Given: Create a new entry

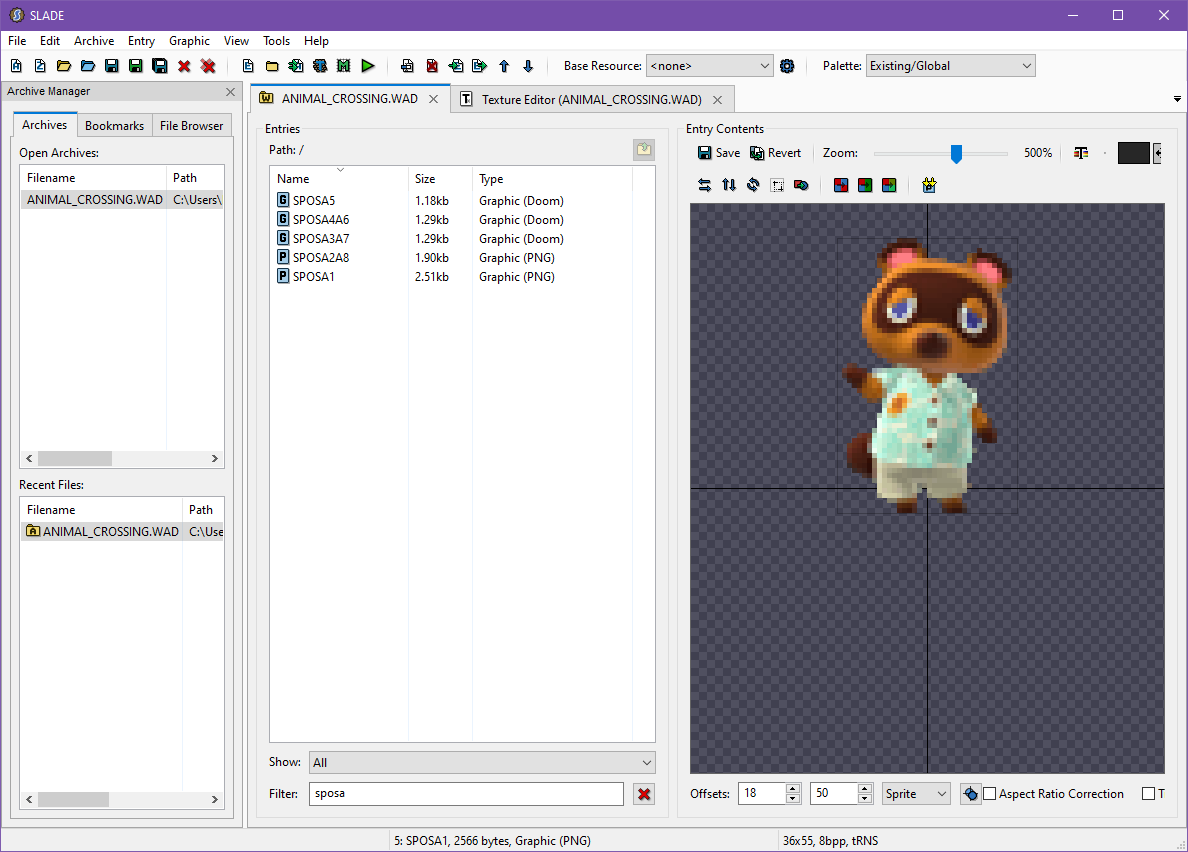Looking at the screenshot, I should click(x=248, y=66).
